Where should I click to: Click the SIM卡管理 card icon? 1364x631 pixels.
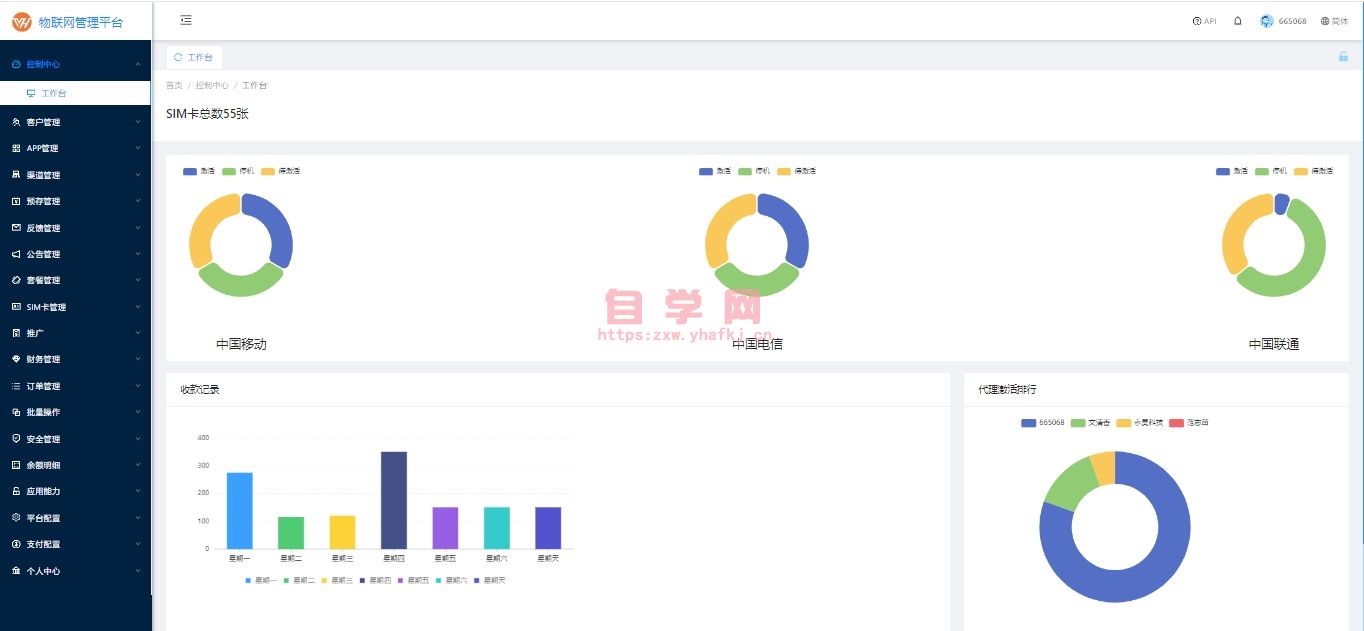[16, 307]
